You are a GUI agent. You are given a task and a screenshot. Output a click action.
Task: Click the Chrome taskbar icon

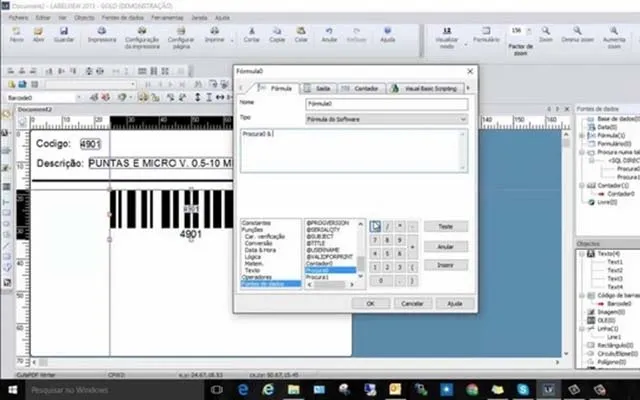pyautogui.click(x=472, y=390)
